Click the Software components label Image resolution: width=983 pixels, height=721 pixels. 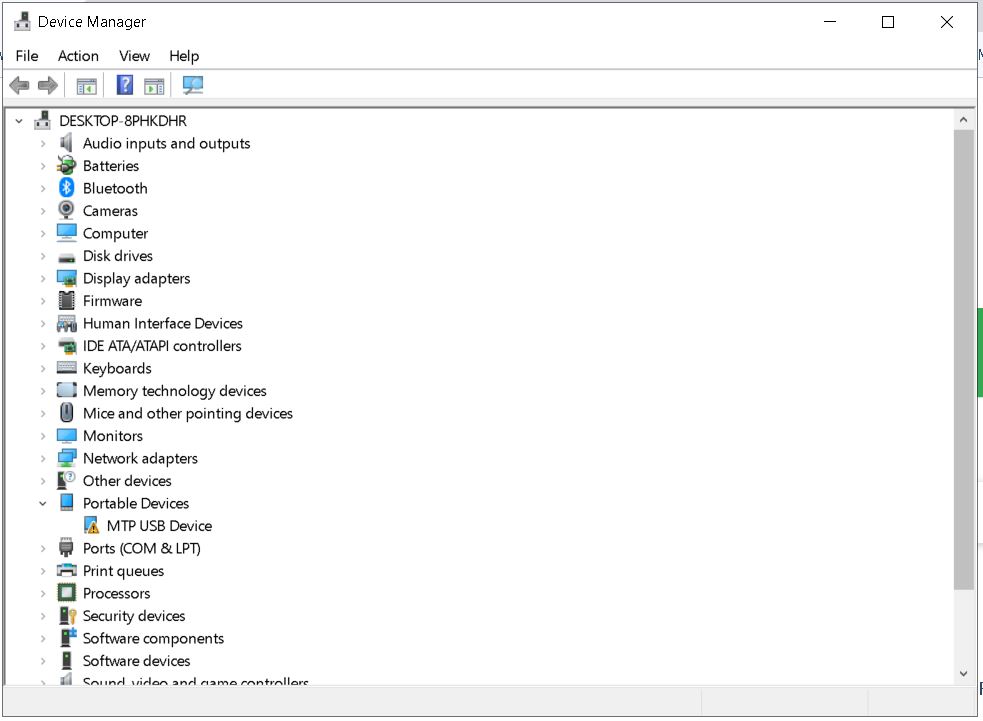(x=154, y=638)
